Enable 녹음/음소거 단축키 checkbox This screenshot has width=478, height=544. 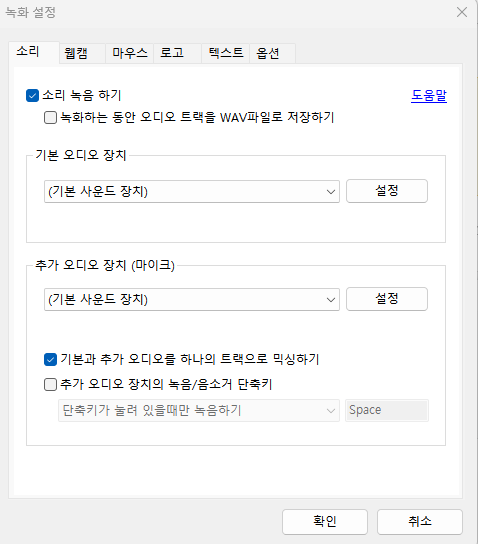[50, 384]
